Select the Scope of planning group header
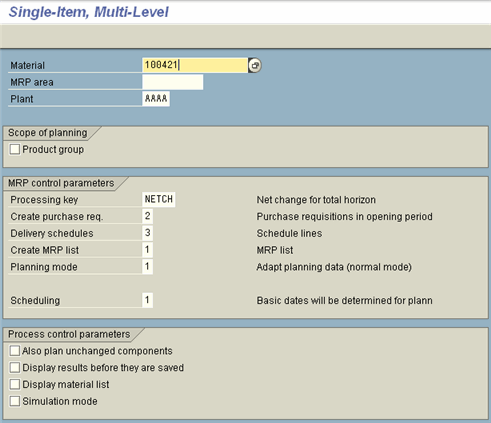The image size is (491, 423). pyautogui.click(x=48, y=133)
